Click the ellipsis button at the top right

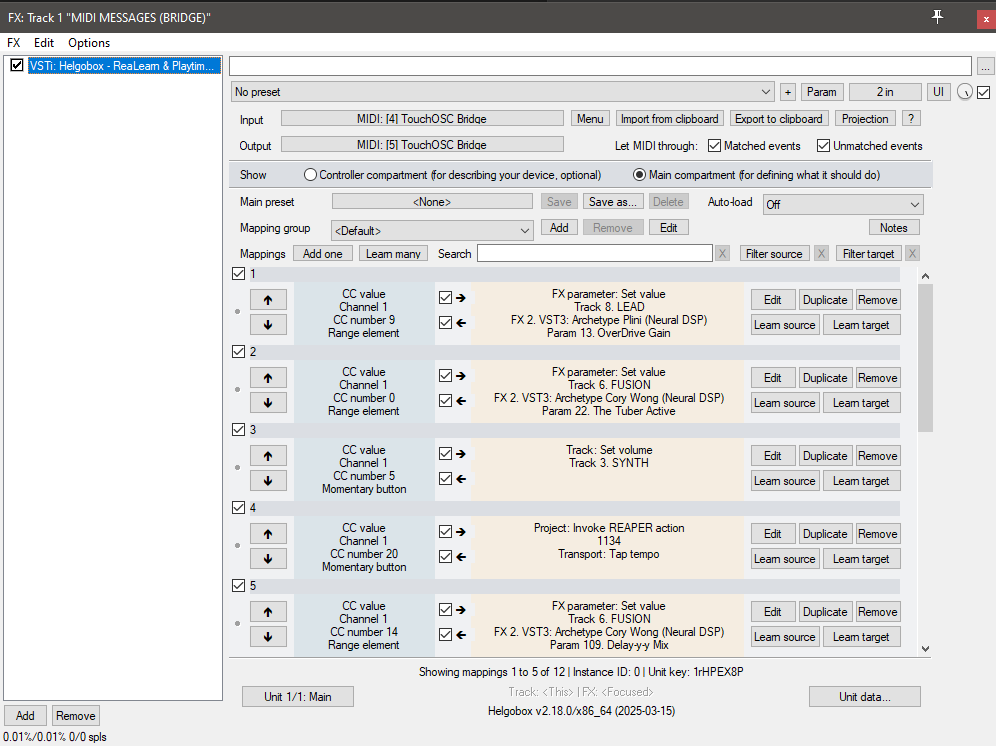[985, 65]
